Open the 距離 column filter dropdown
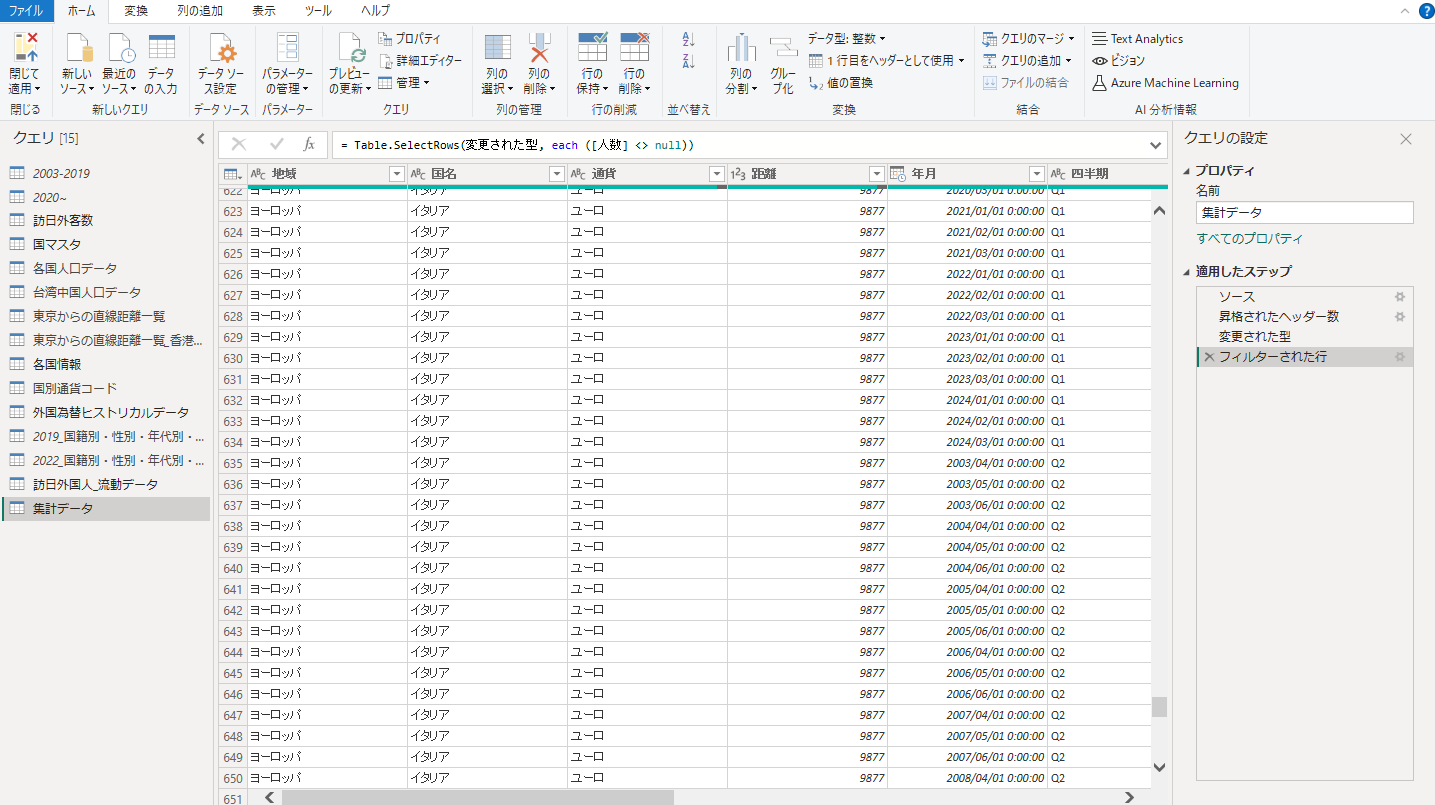The width and height of the screenshot is (1435, 805). [x=877, y=174]
